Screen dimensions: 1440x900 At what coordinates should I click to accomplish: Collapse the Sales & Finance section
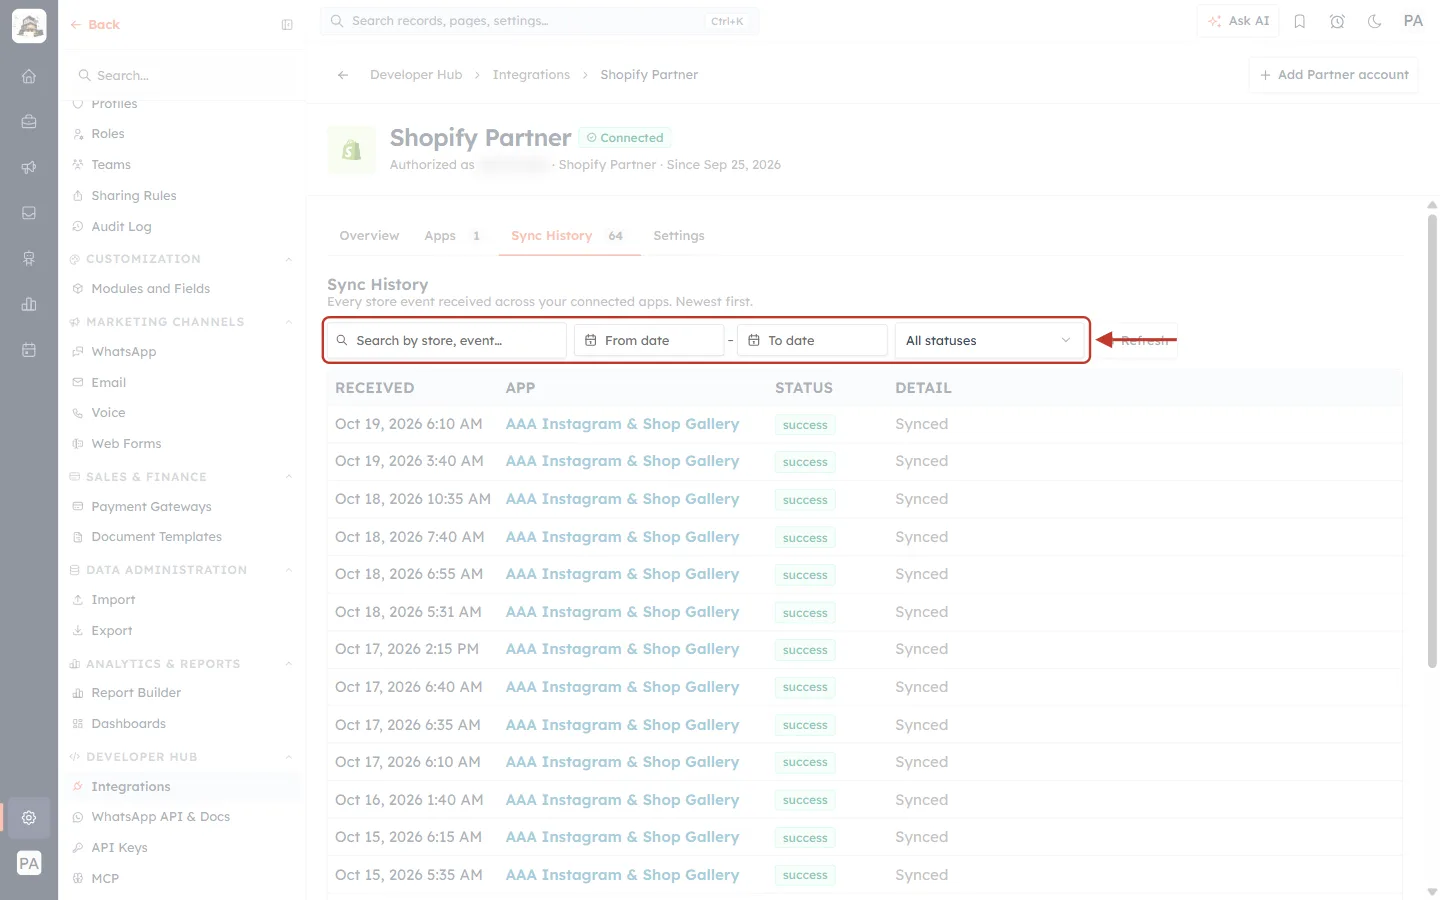(x=289, y=478)
